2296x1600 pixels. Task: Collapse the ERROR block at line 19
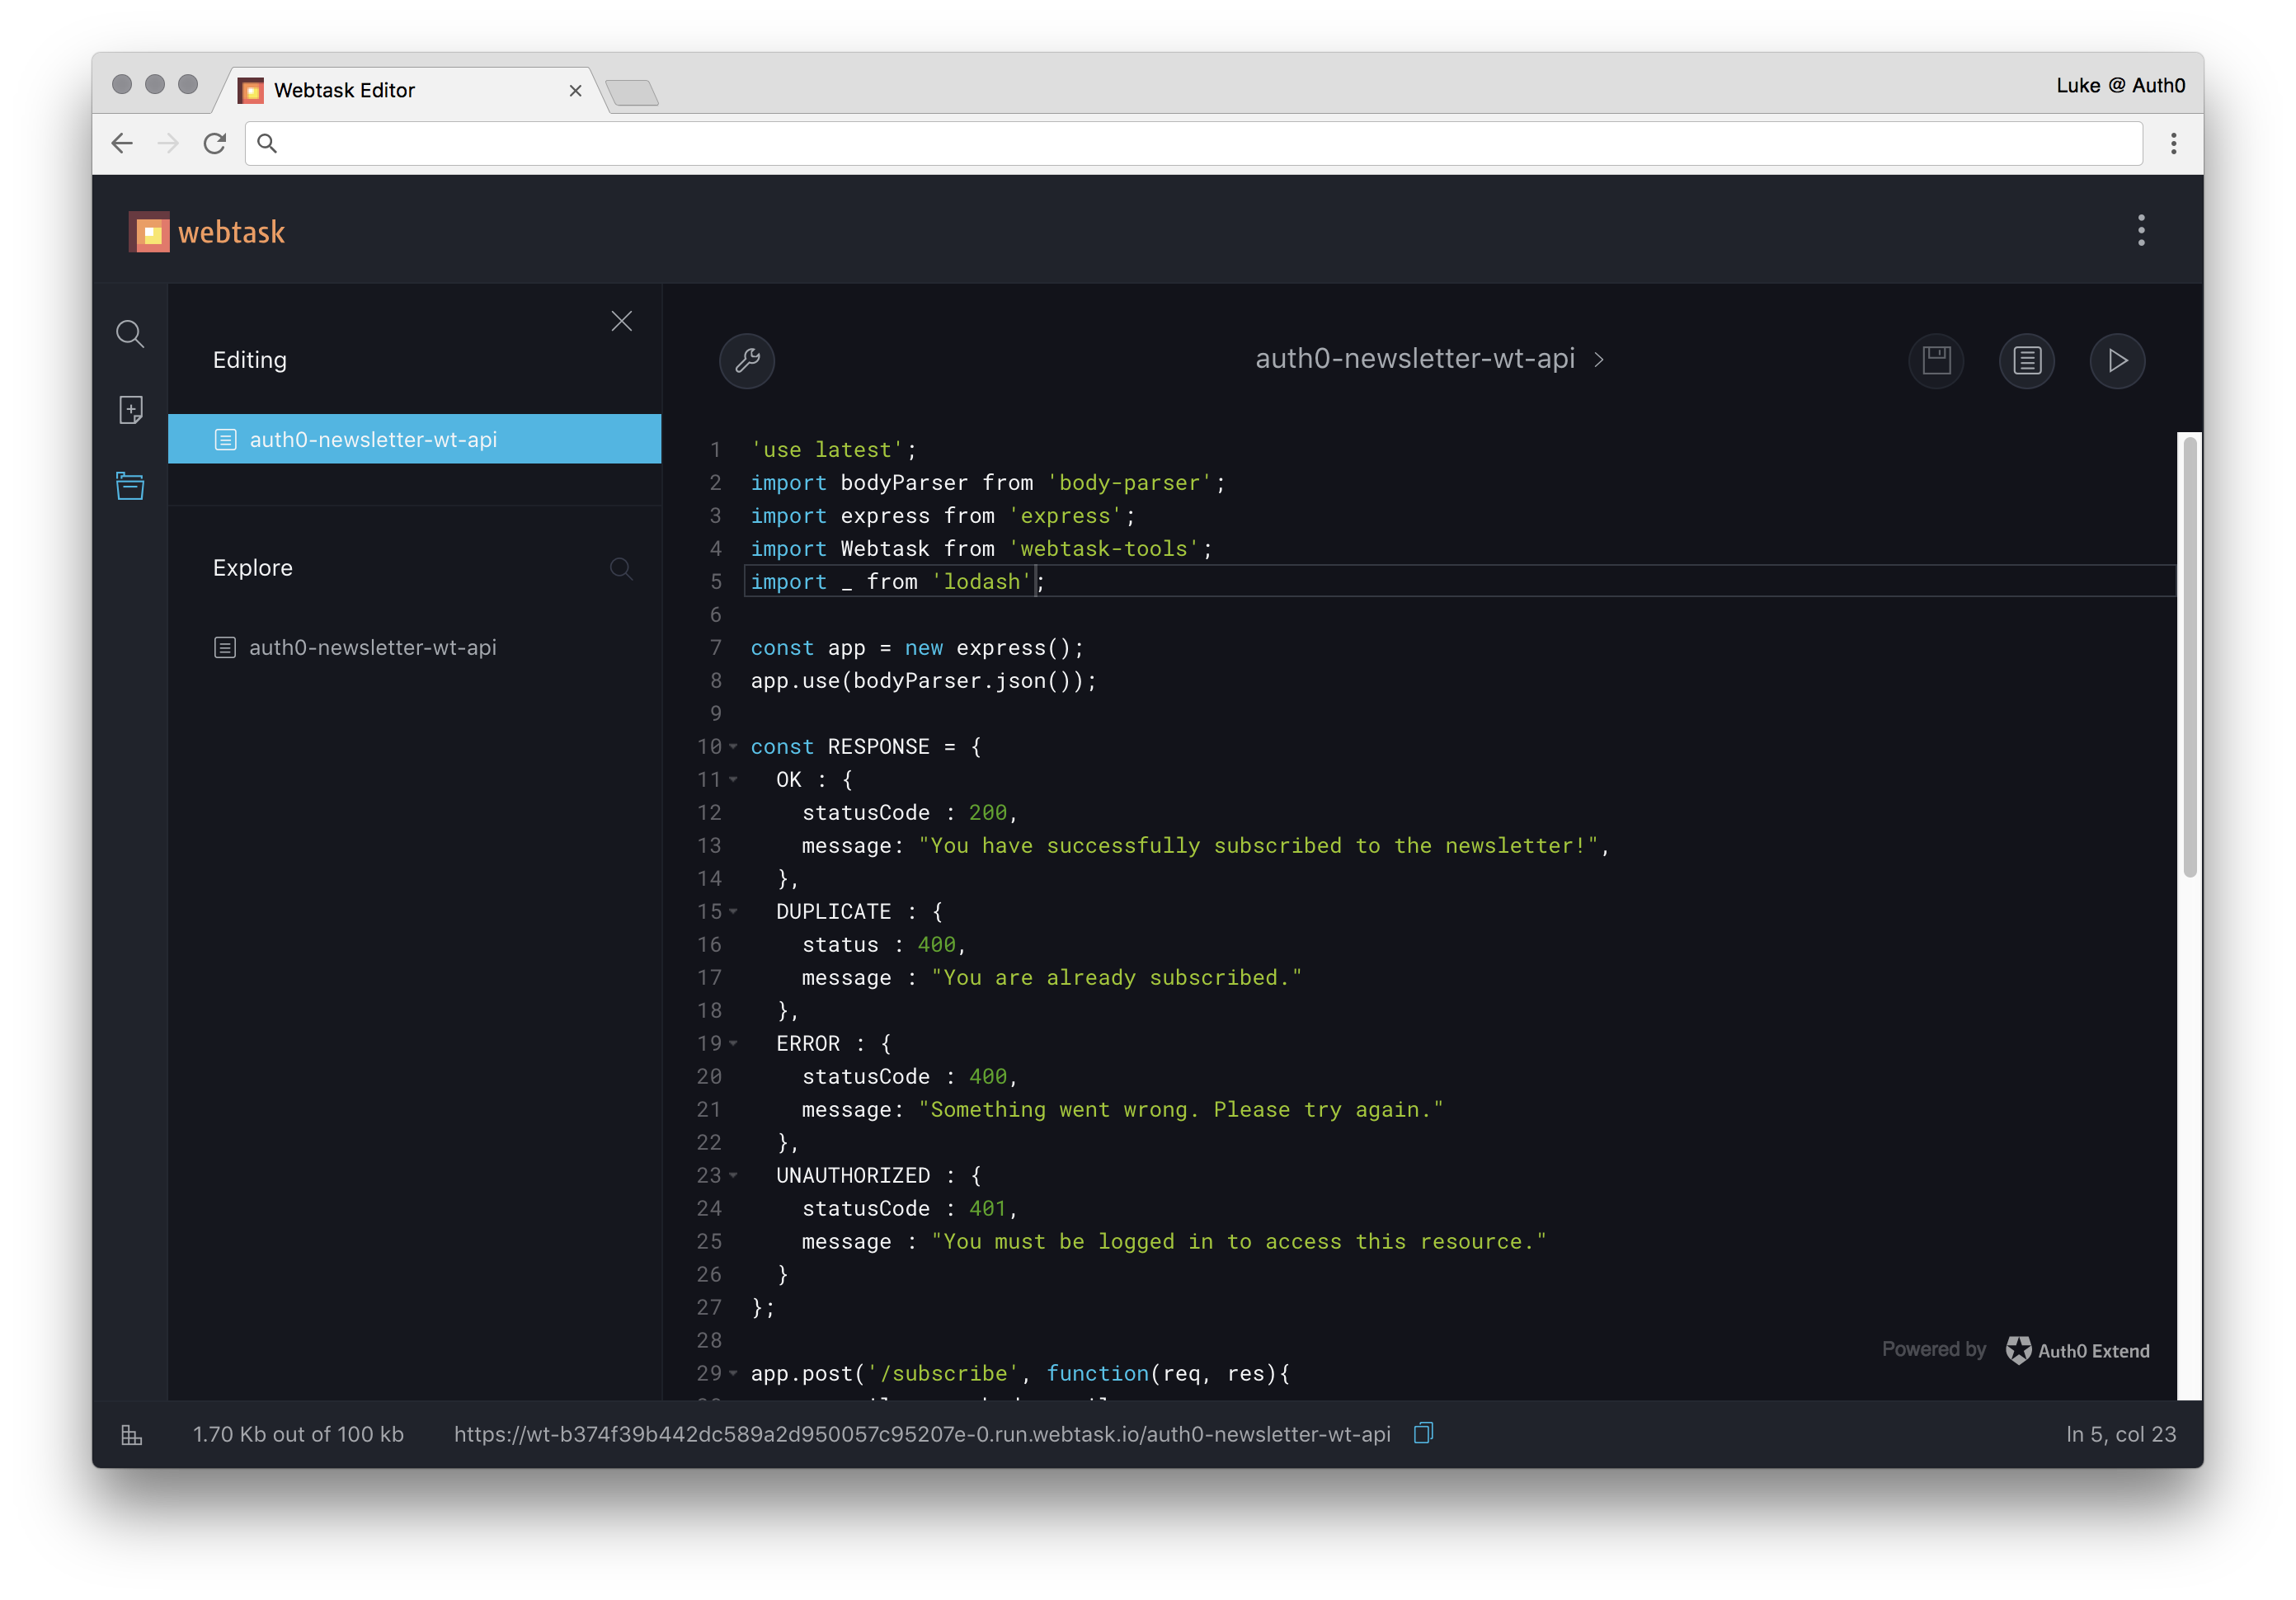734,1044
